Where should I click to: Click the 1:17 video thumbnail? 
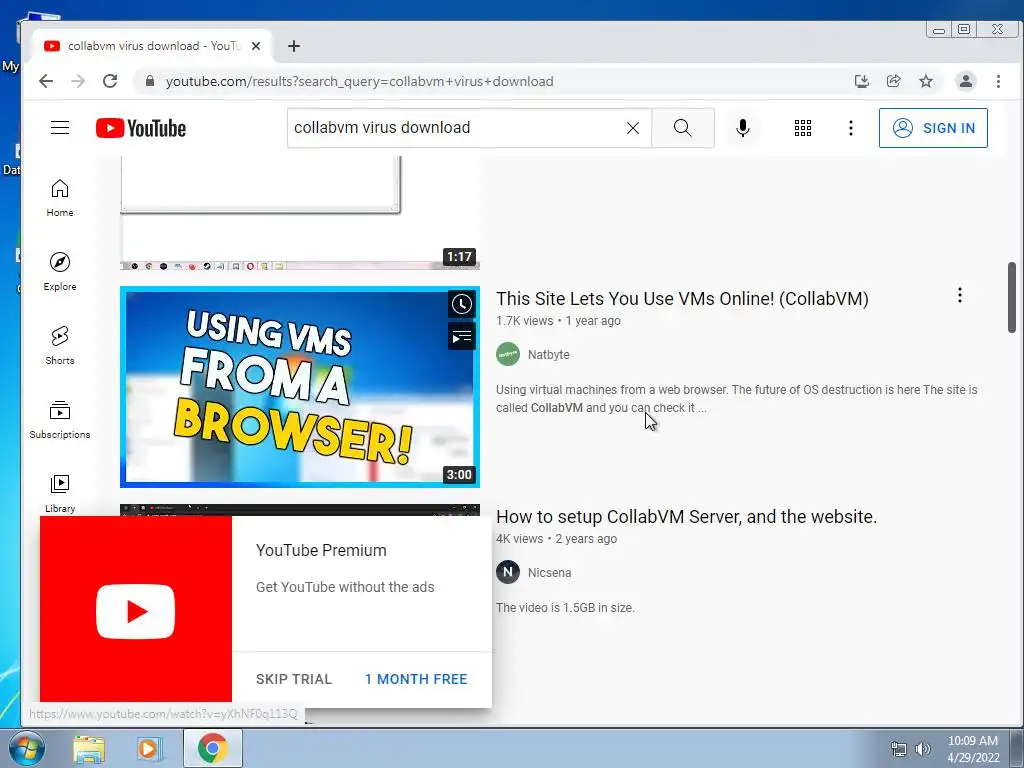[300, 212]
